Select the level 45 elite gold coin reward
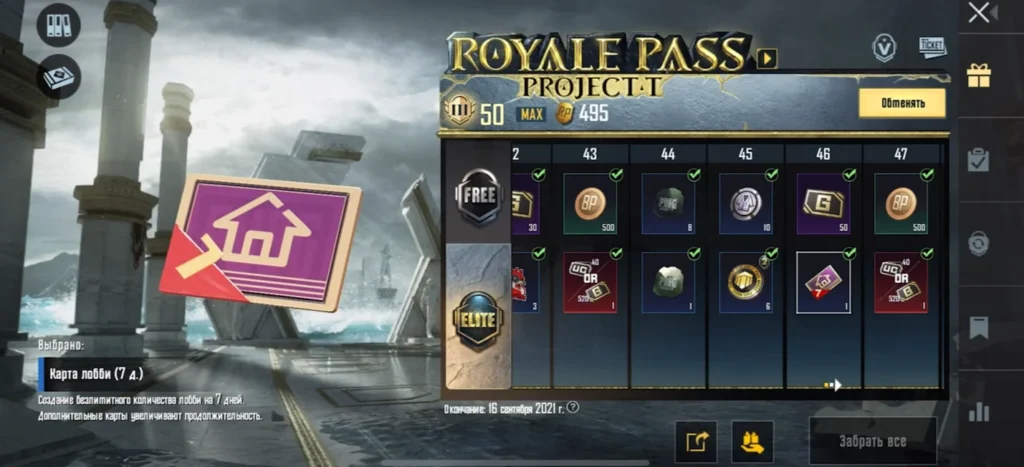The width and height of the screenshot is (1024, 467). tap(745, 283)
